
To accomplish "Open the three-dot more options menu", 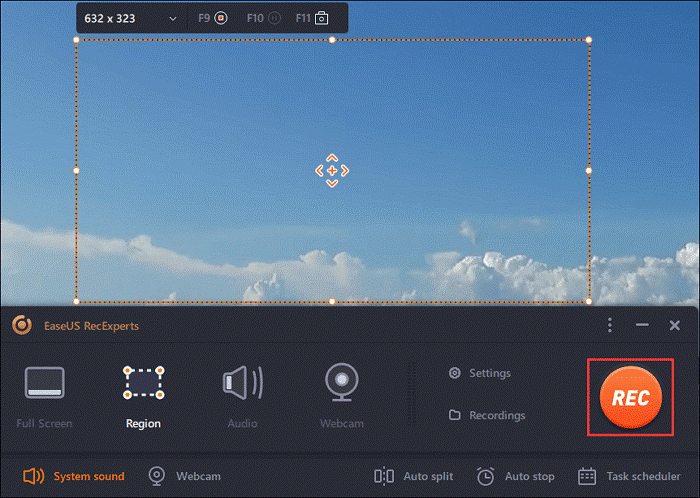I will coord(610,325).
